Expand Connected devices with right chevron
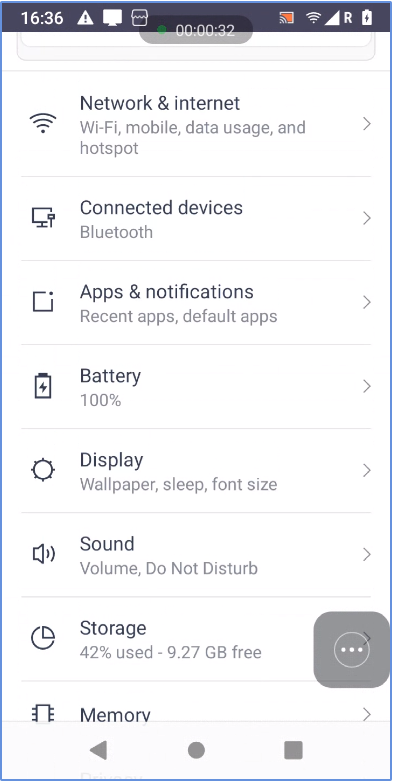Viewport: 395px width, 782px height. 367,218
